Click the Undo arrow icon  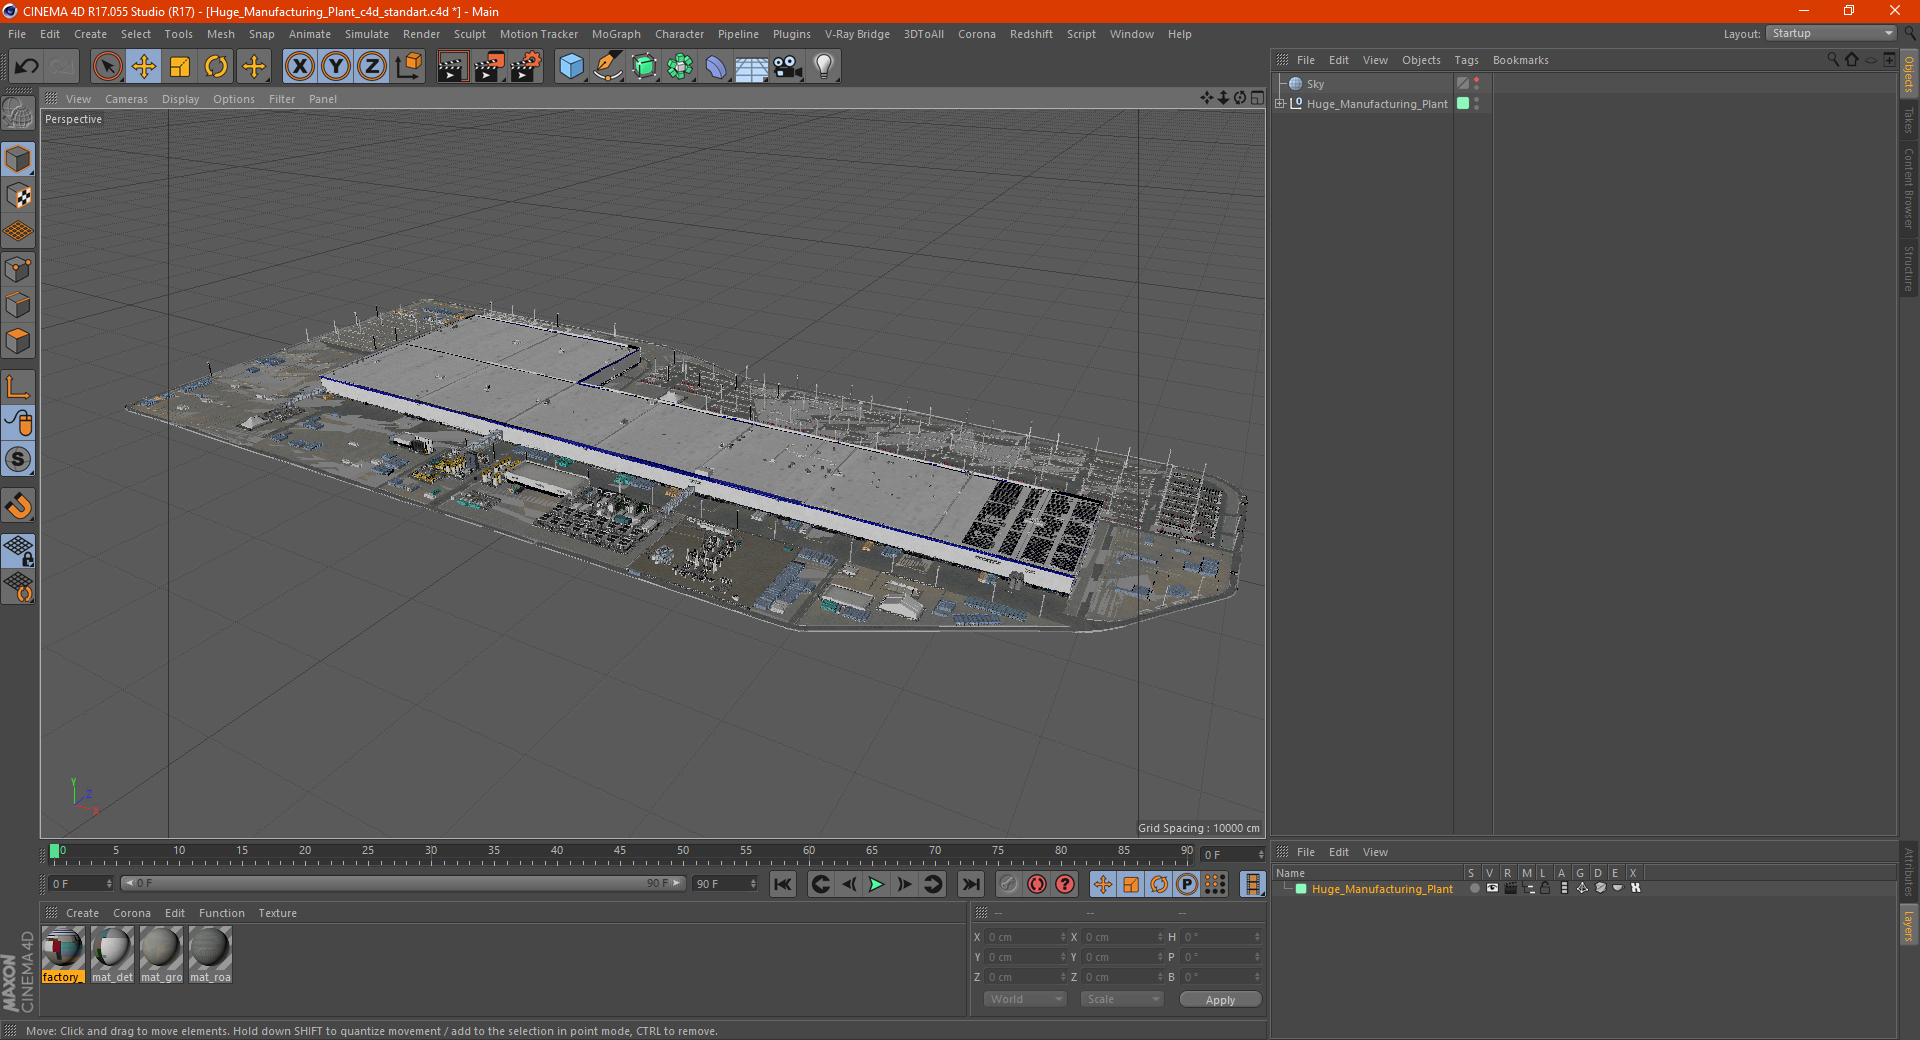[27, 67]
